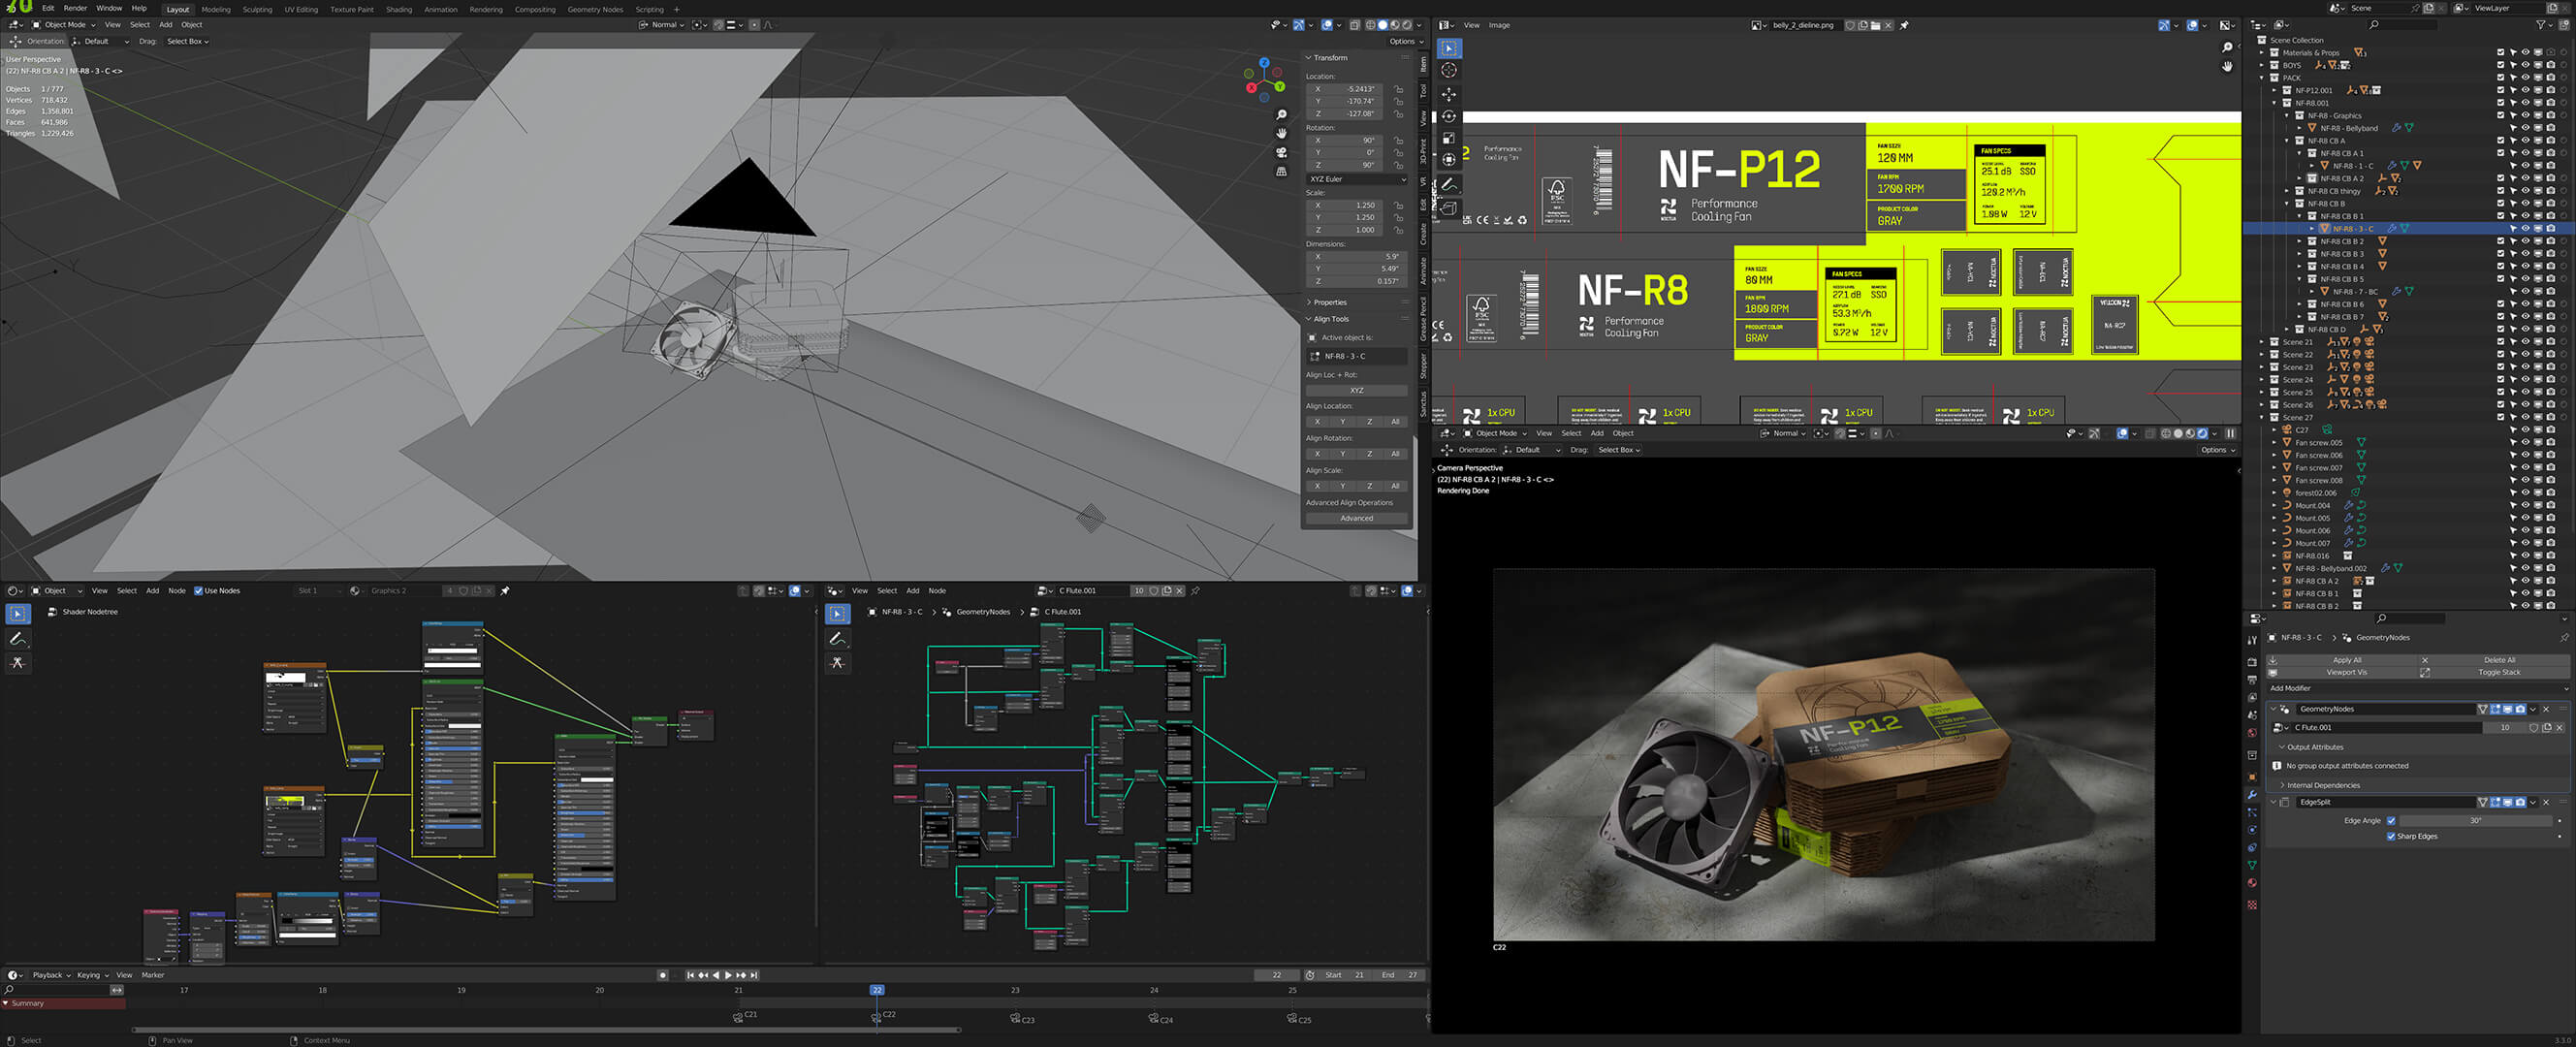Toggle Edge Angle checkbox in EdgeSplit
Screen dimensions: 2576x1047
coord(2391,821)
